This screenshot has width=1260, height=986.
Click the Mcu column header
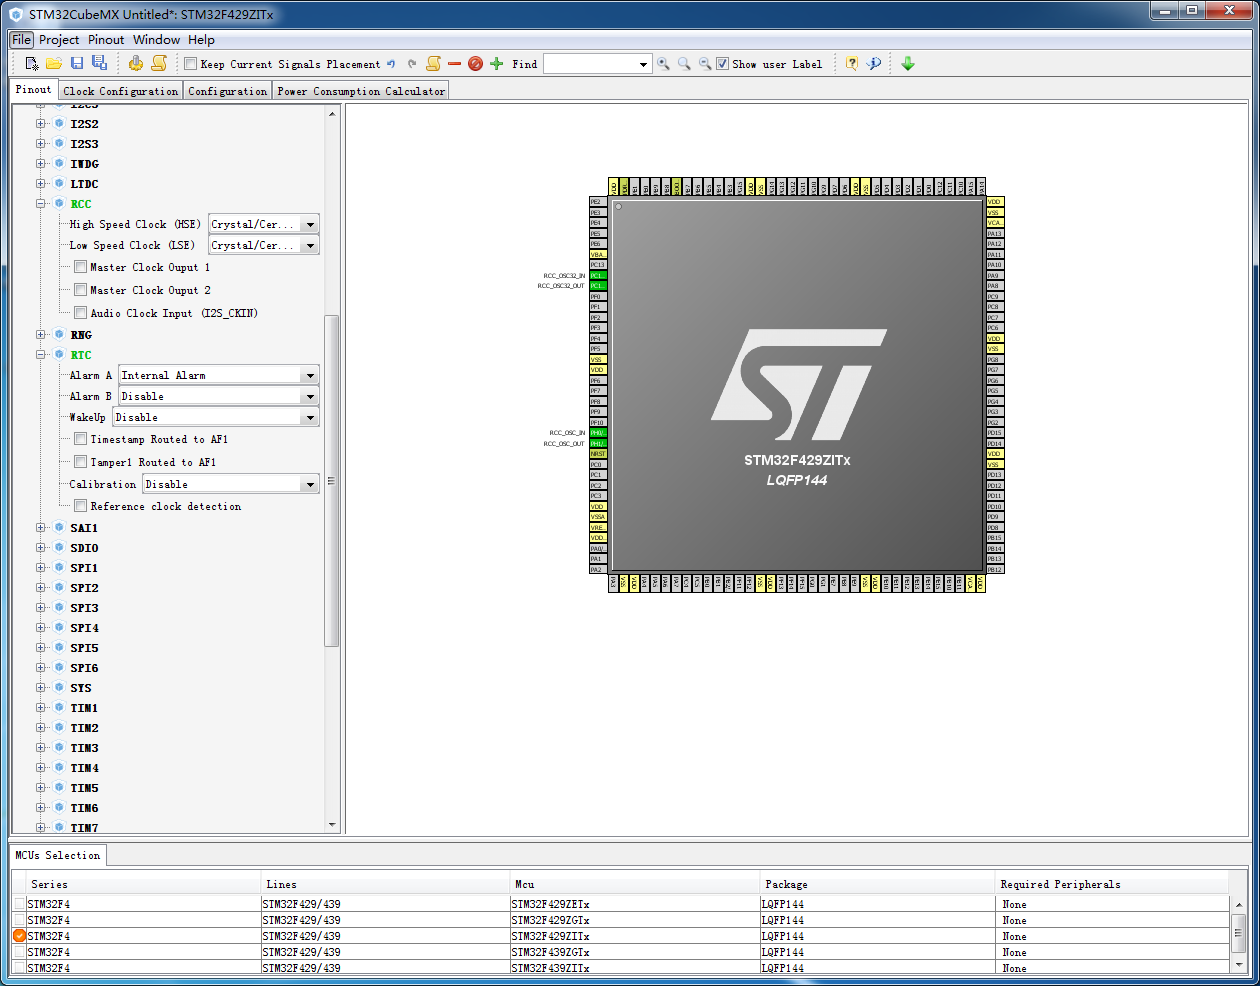click(x=635, y=883)
